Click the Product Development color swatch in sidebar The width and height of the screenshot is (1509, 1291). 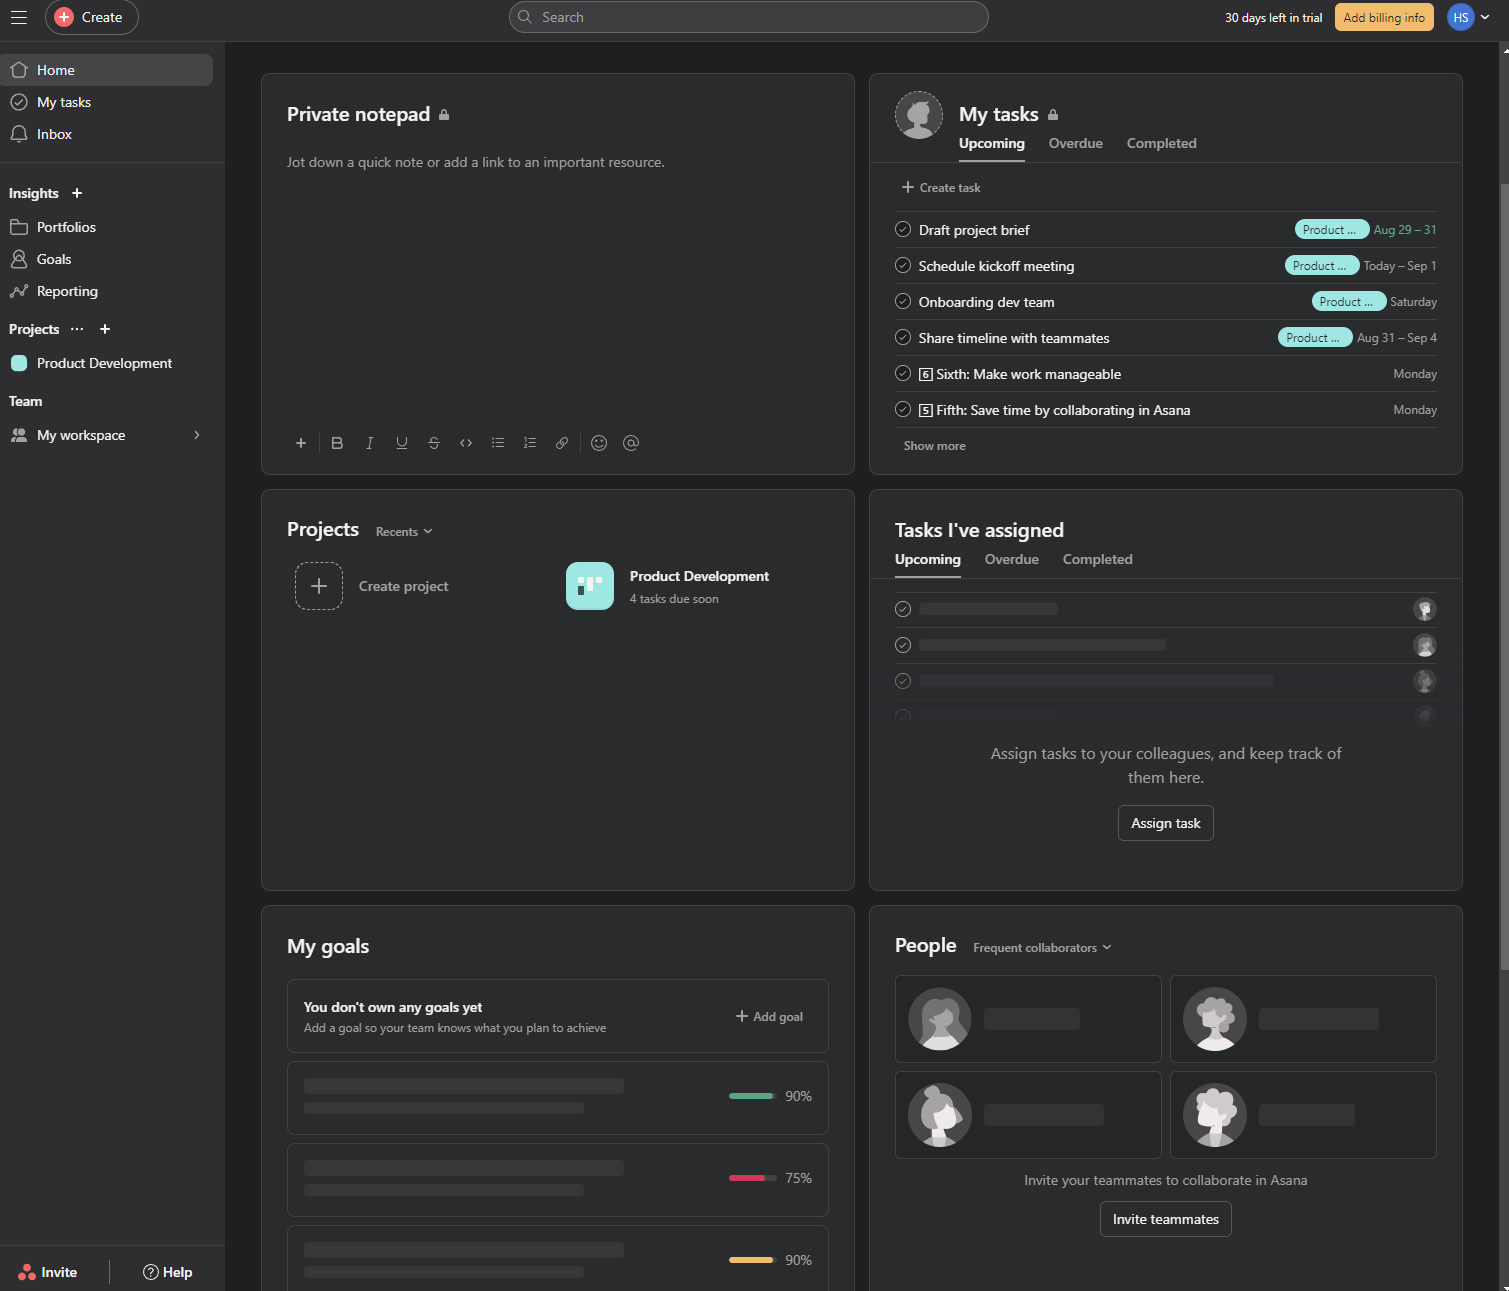(x=19, y=364)
